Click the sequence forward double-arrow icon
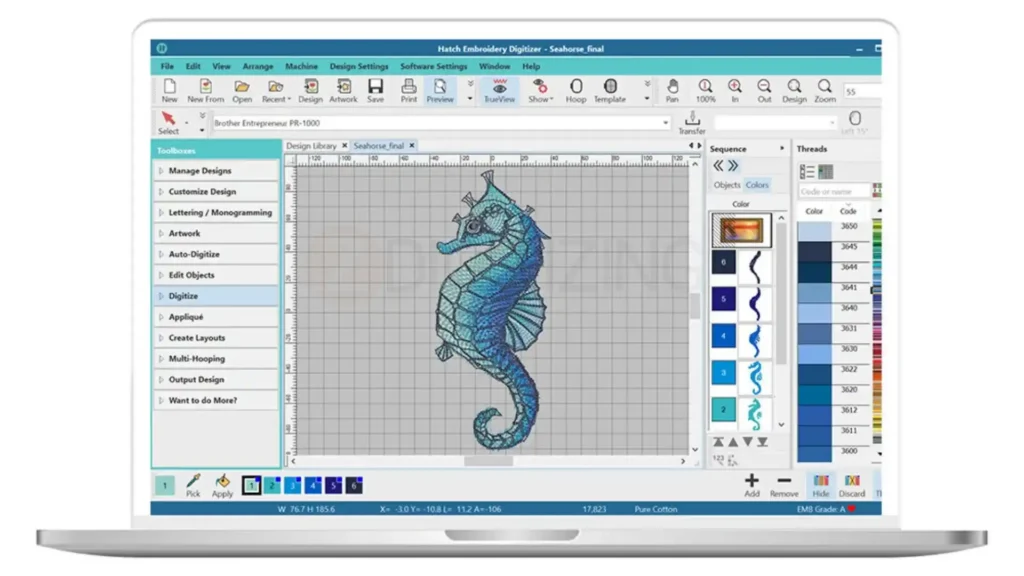 733,166
